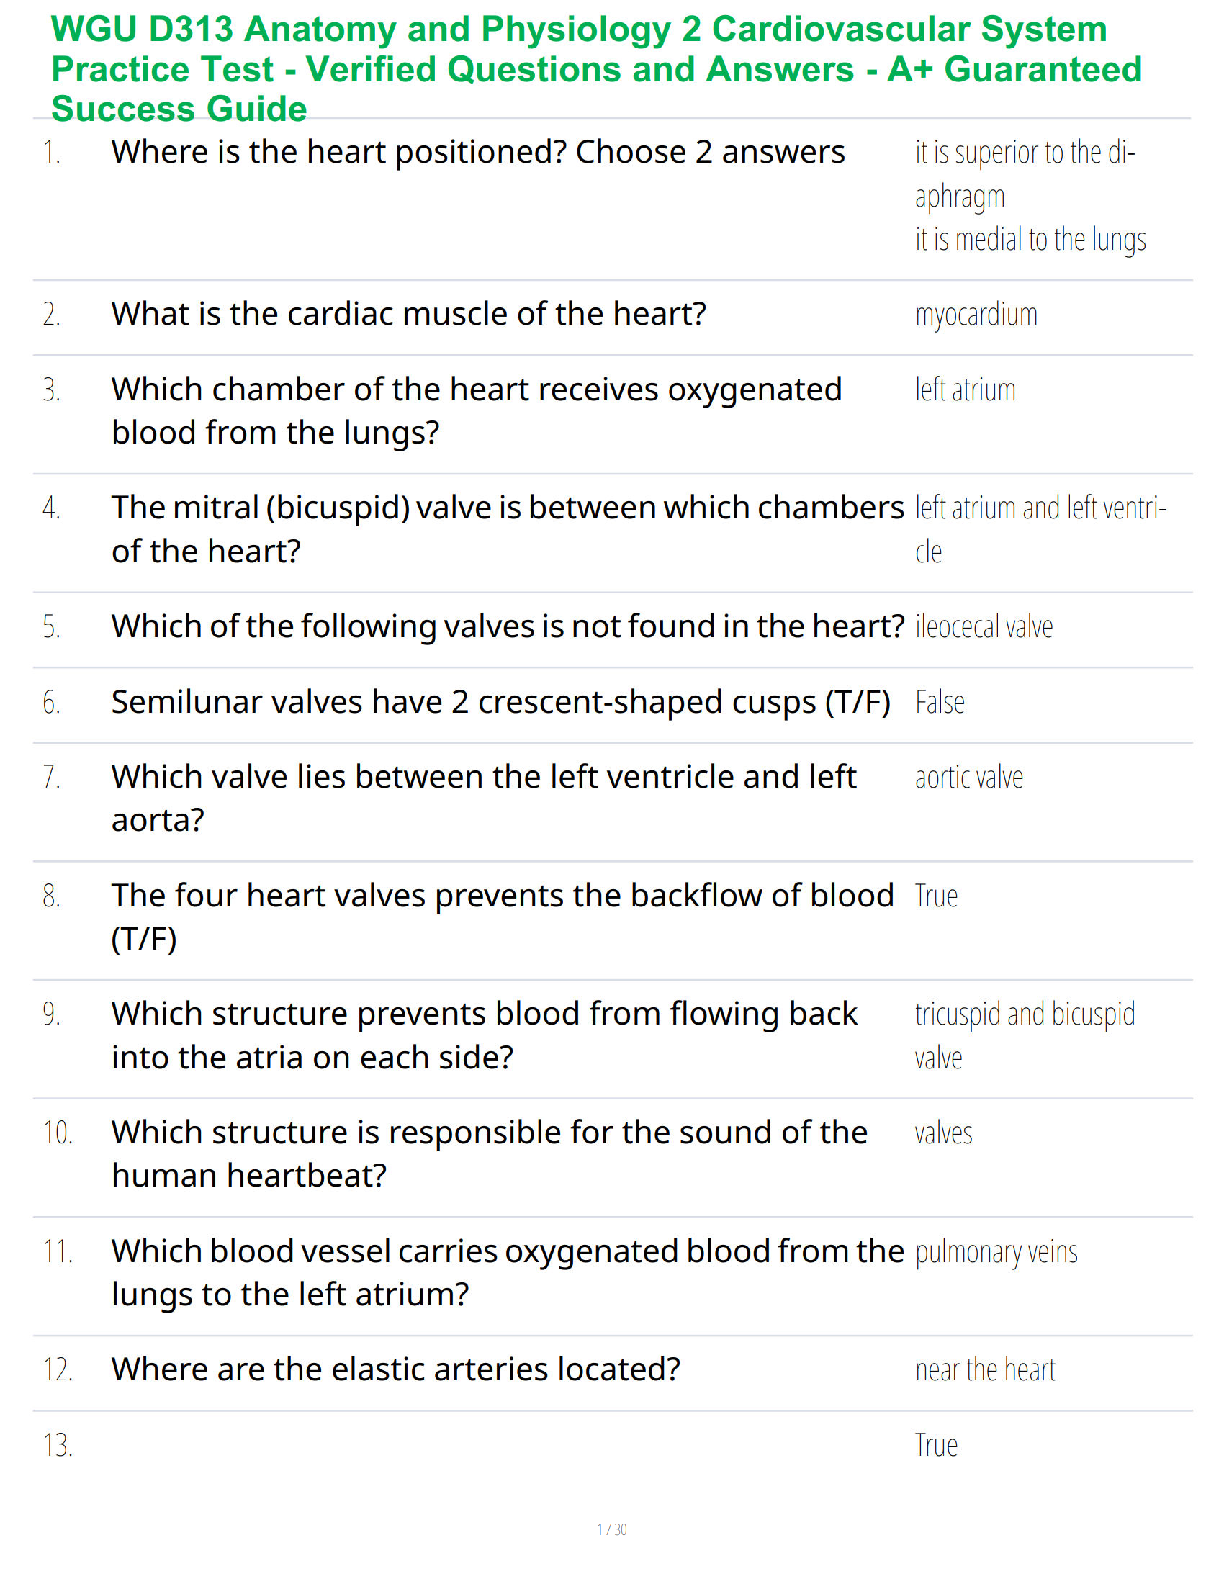Click the "False" answer for question 6
This screenshot has width=1224, height=1584.
[940, 703]
